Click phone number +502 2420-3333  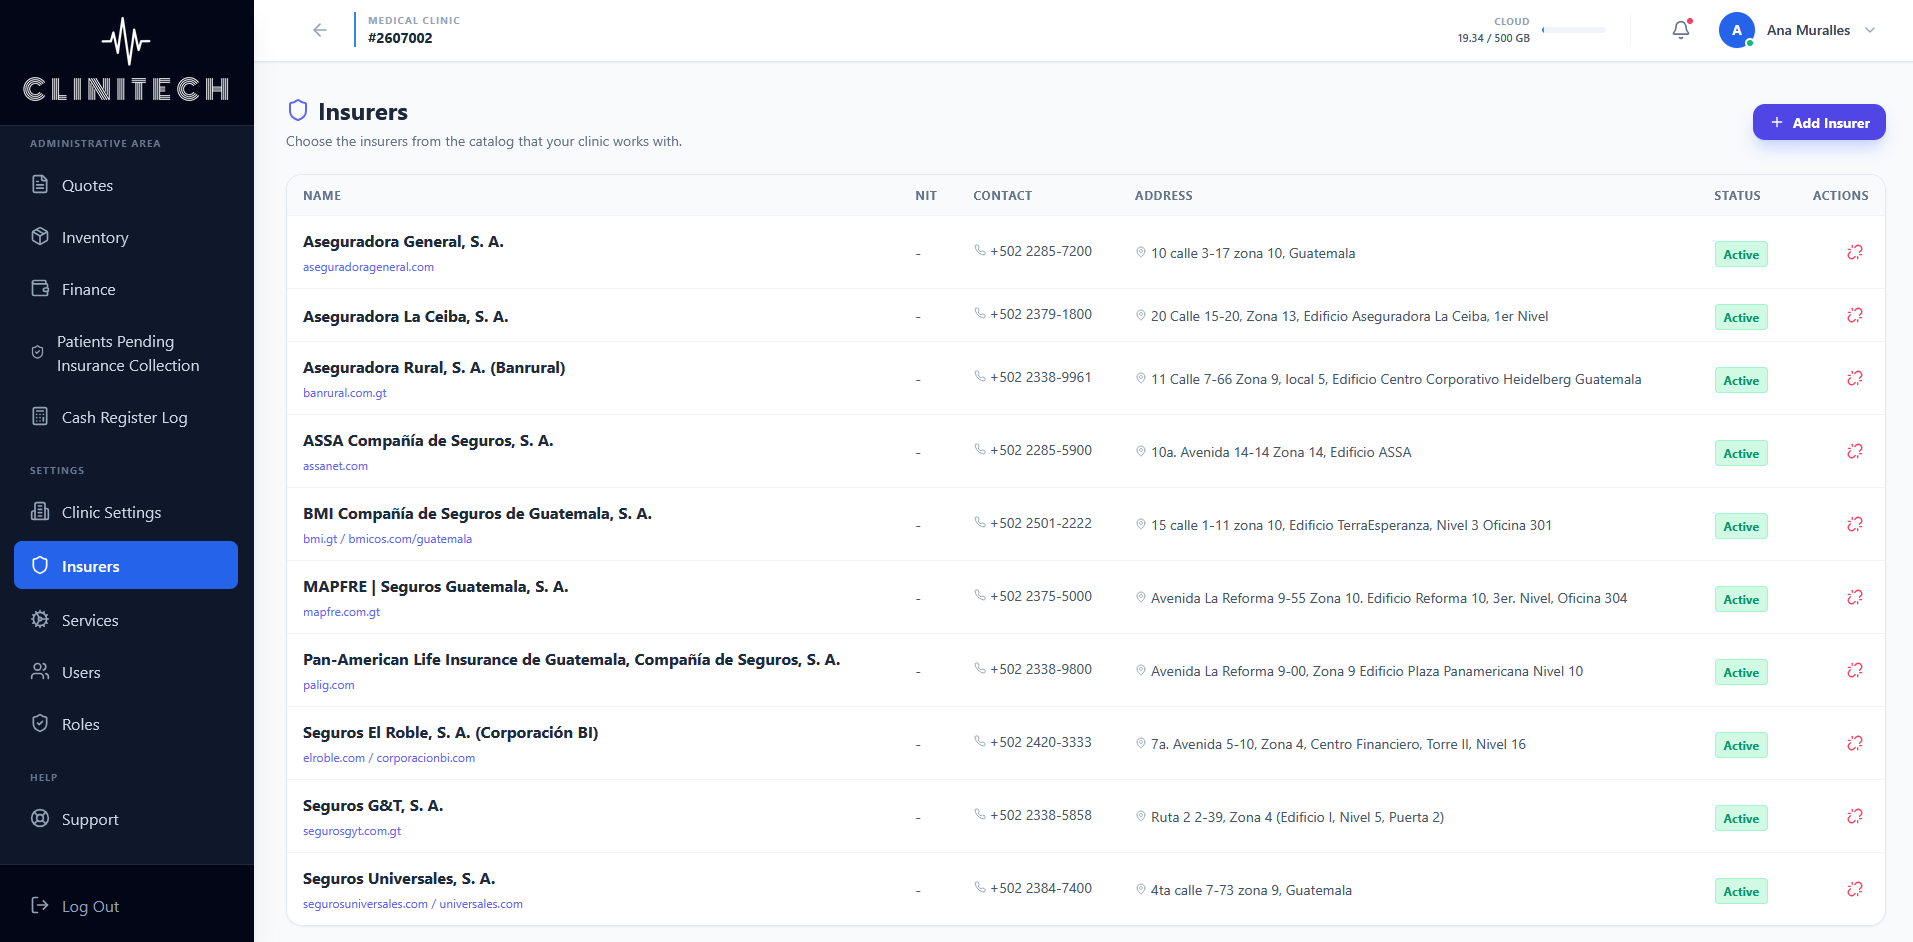(x=1041, y=742)
